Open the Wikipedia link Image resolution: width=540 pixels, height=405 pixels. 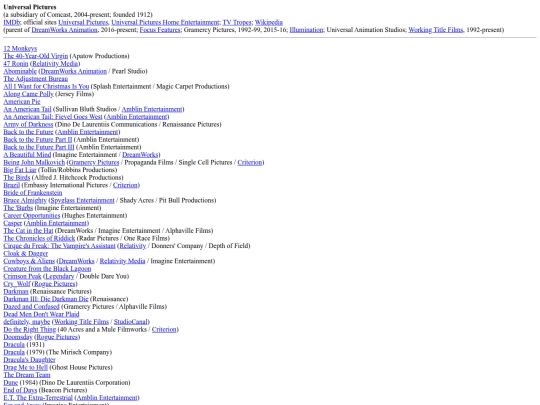coord(269,22)
